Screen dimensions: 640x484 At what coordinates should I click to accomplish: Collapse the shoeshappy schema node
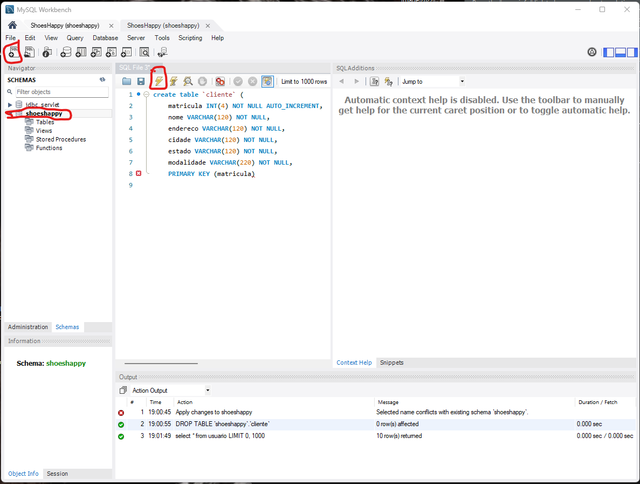(x=10, y=113)
